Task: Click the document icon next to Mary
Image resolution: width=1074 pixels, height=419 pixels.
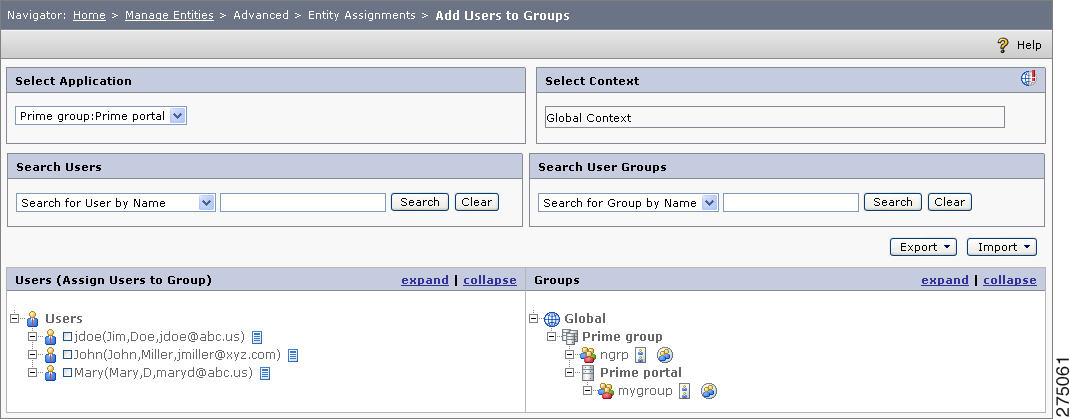Action: tap(265, 373)
